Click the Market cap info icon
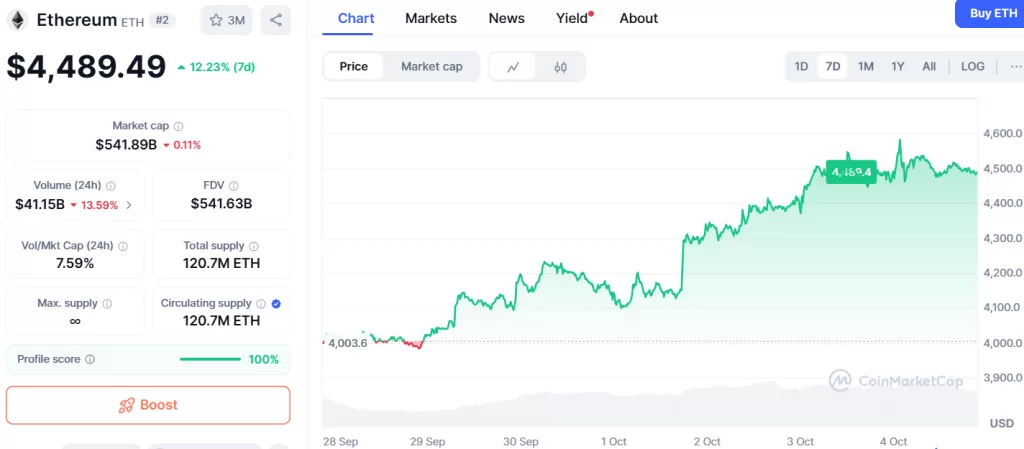Screen dimensions: 1024x449 click(x=179, y=127)
